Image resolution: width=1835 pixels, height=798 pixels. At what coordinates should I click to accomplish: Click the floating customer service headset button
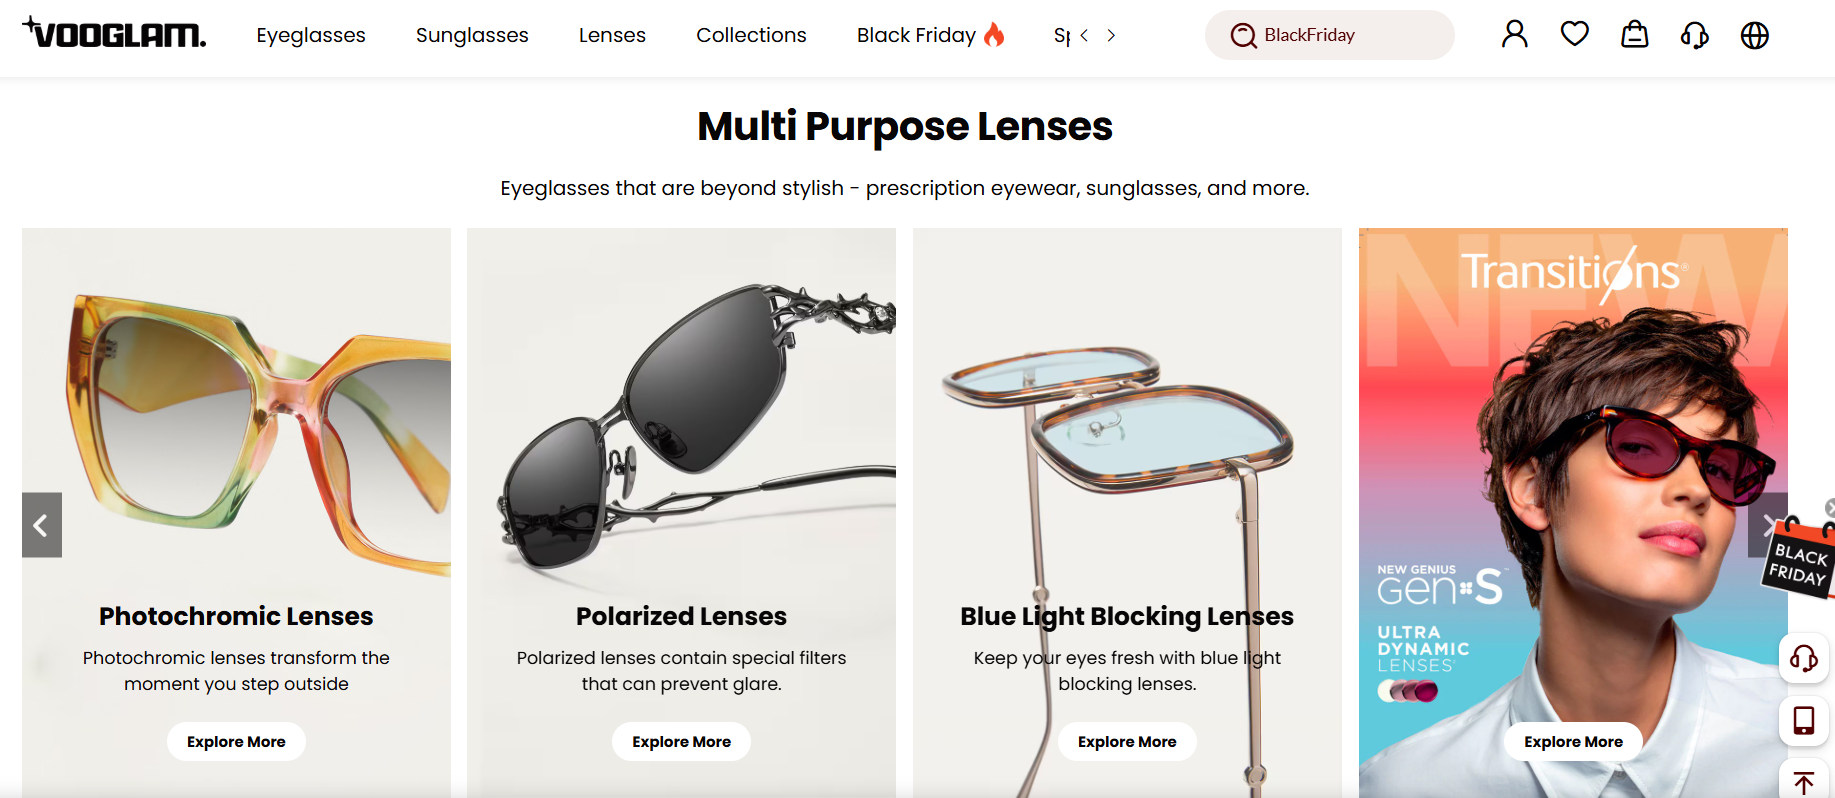(x=1803, y=658)
